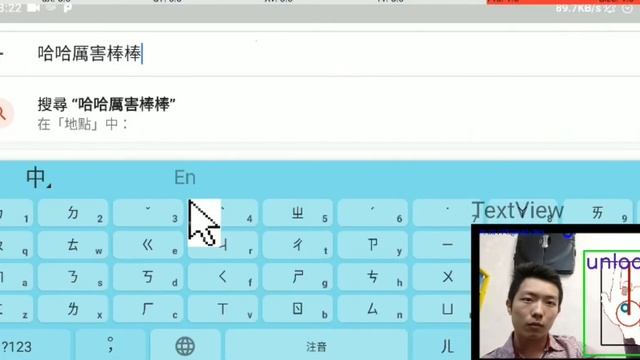640x360 pixels.
Task: Tap the ㄧ dash key in second row
Action: (442, 245)
